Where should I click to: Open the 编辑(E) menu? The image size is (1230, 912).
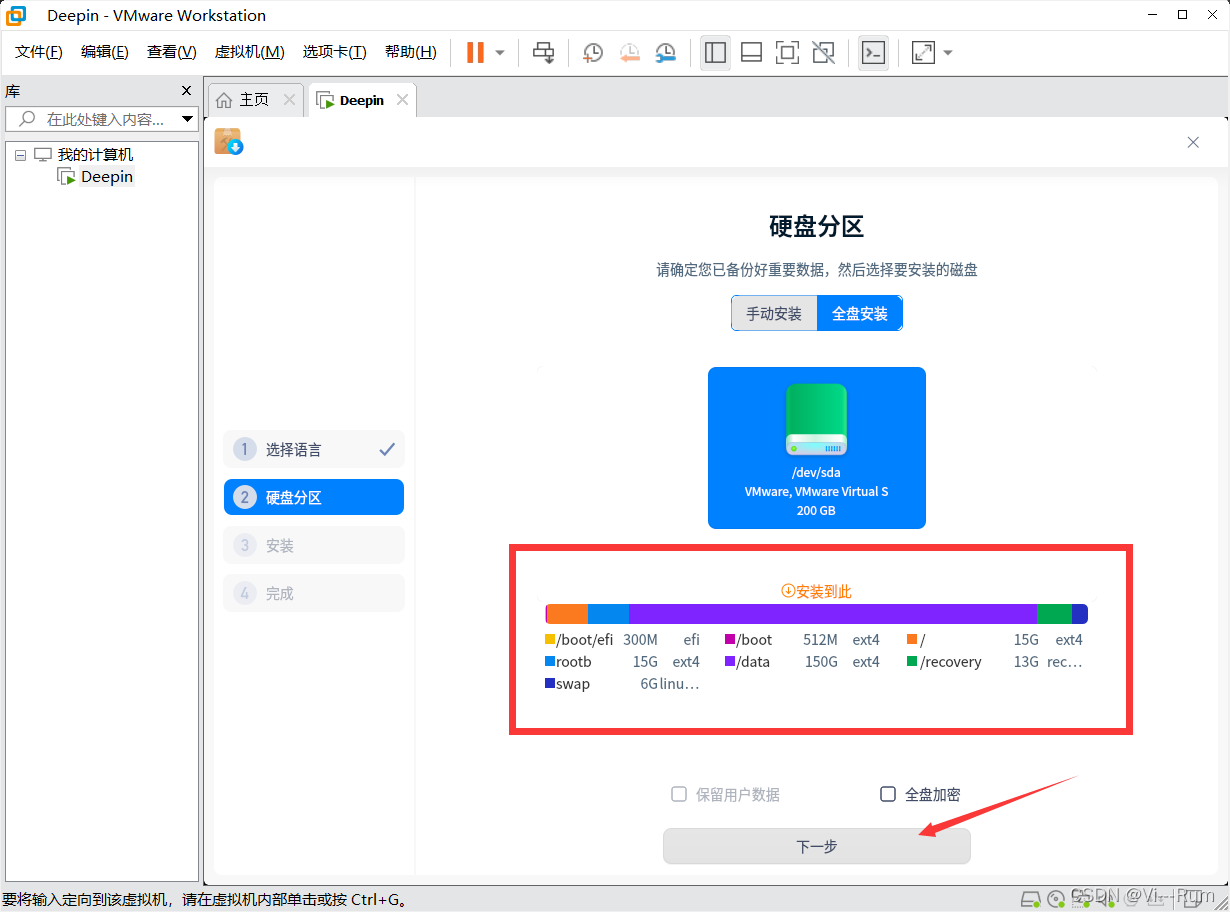[x=105, y=52]
